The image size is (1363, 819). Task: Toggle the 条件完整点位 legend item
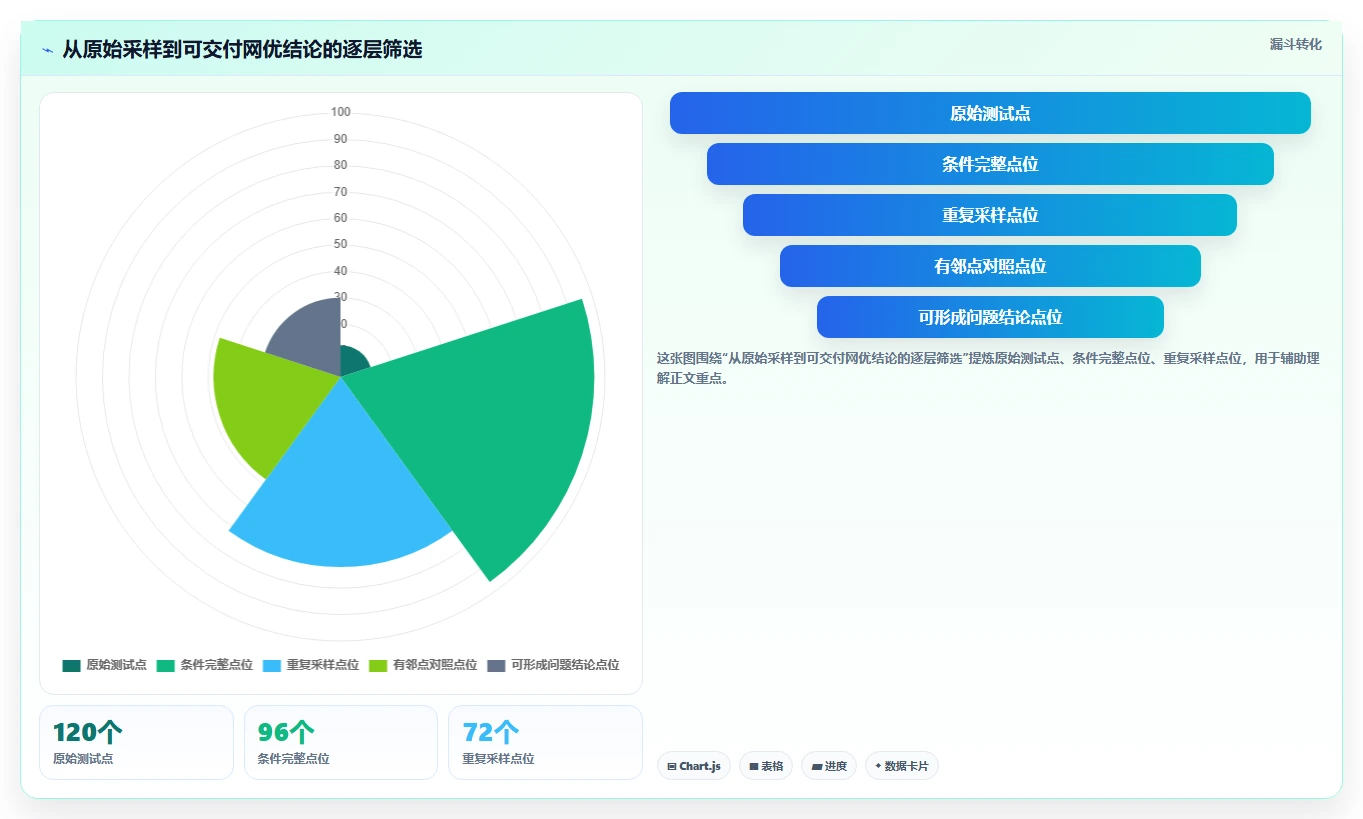(x=204, y=665)
